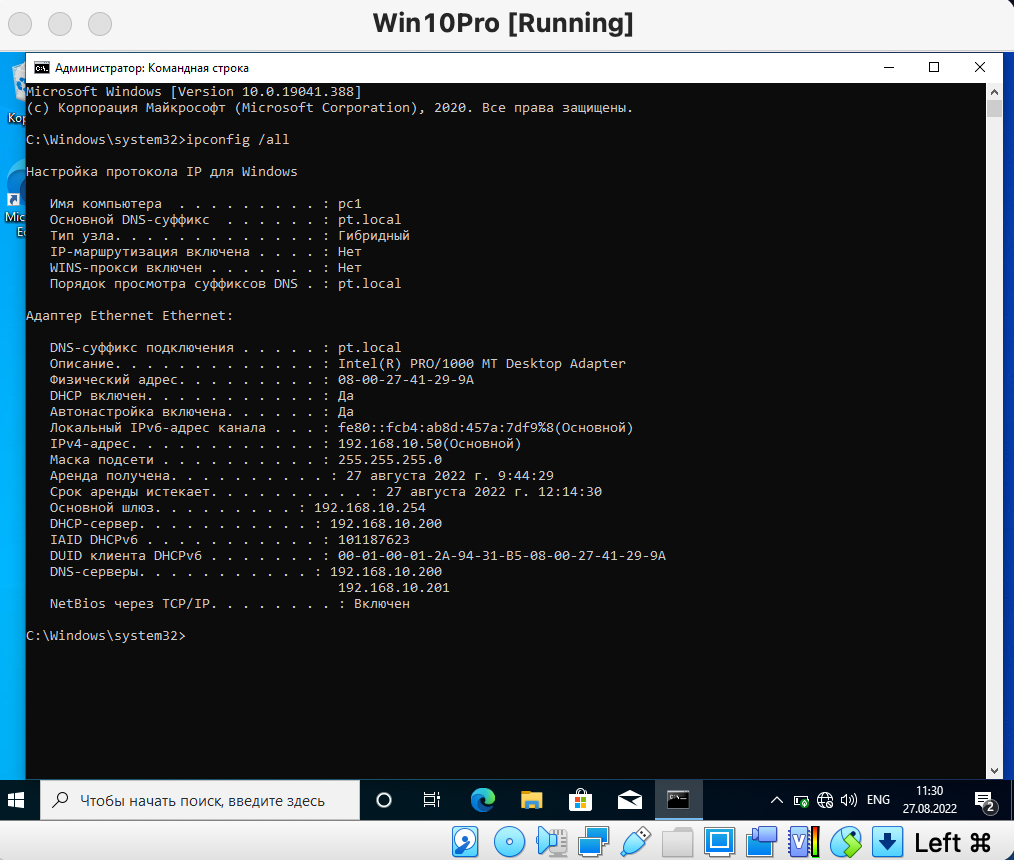Open network status tray icon
Viewport: 1014px width, 860px height.
[825, 801]
